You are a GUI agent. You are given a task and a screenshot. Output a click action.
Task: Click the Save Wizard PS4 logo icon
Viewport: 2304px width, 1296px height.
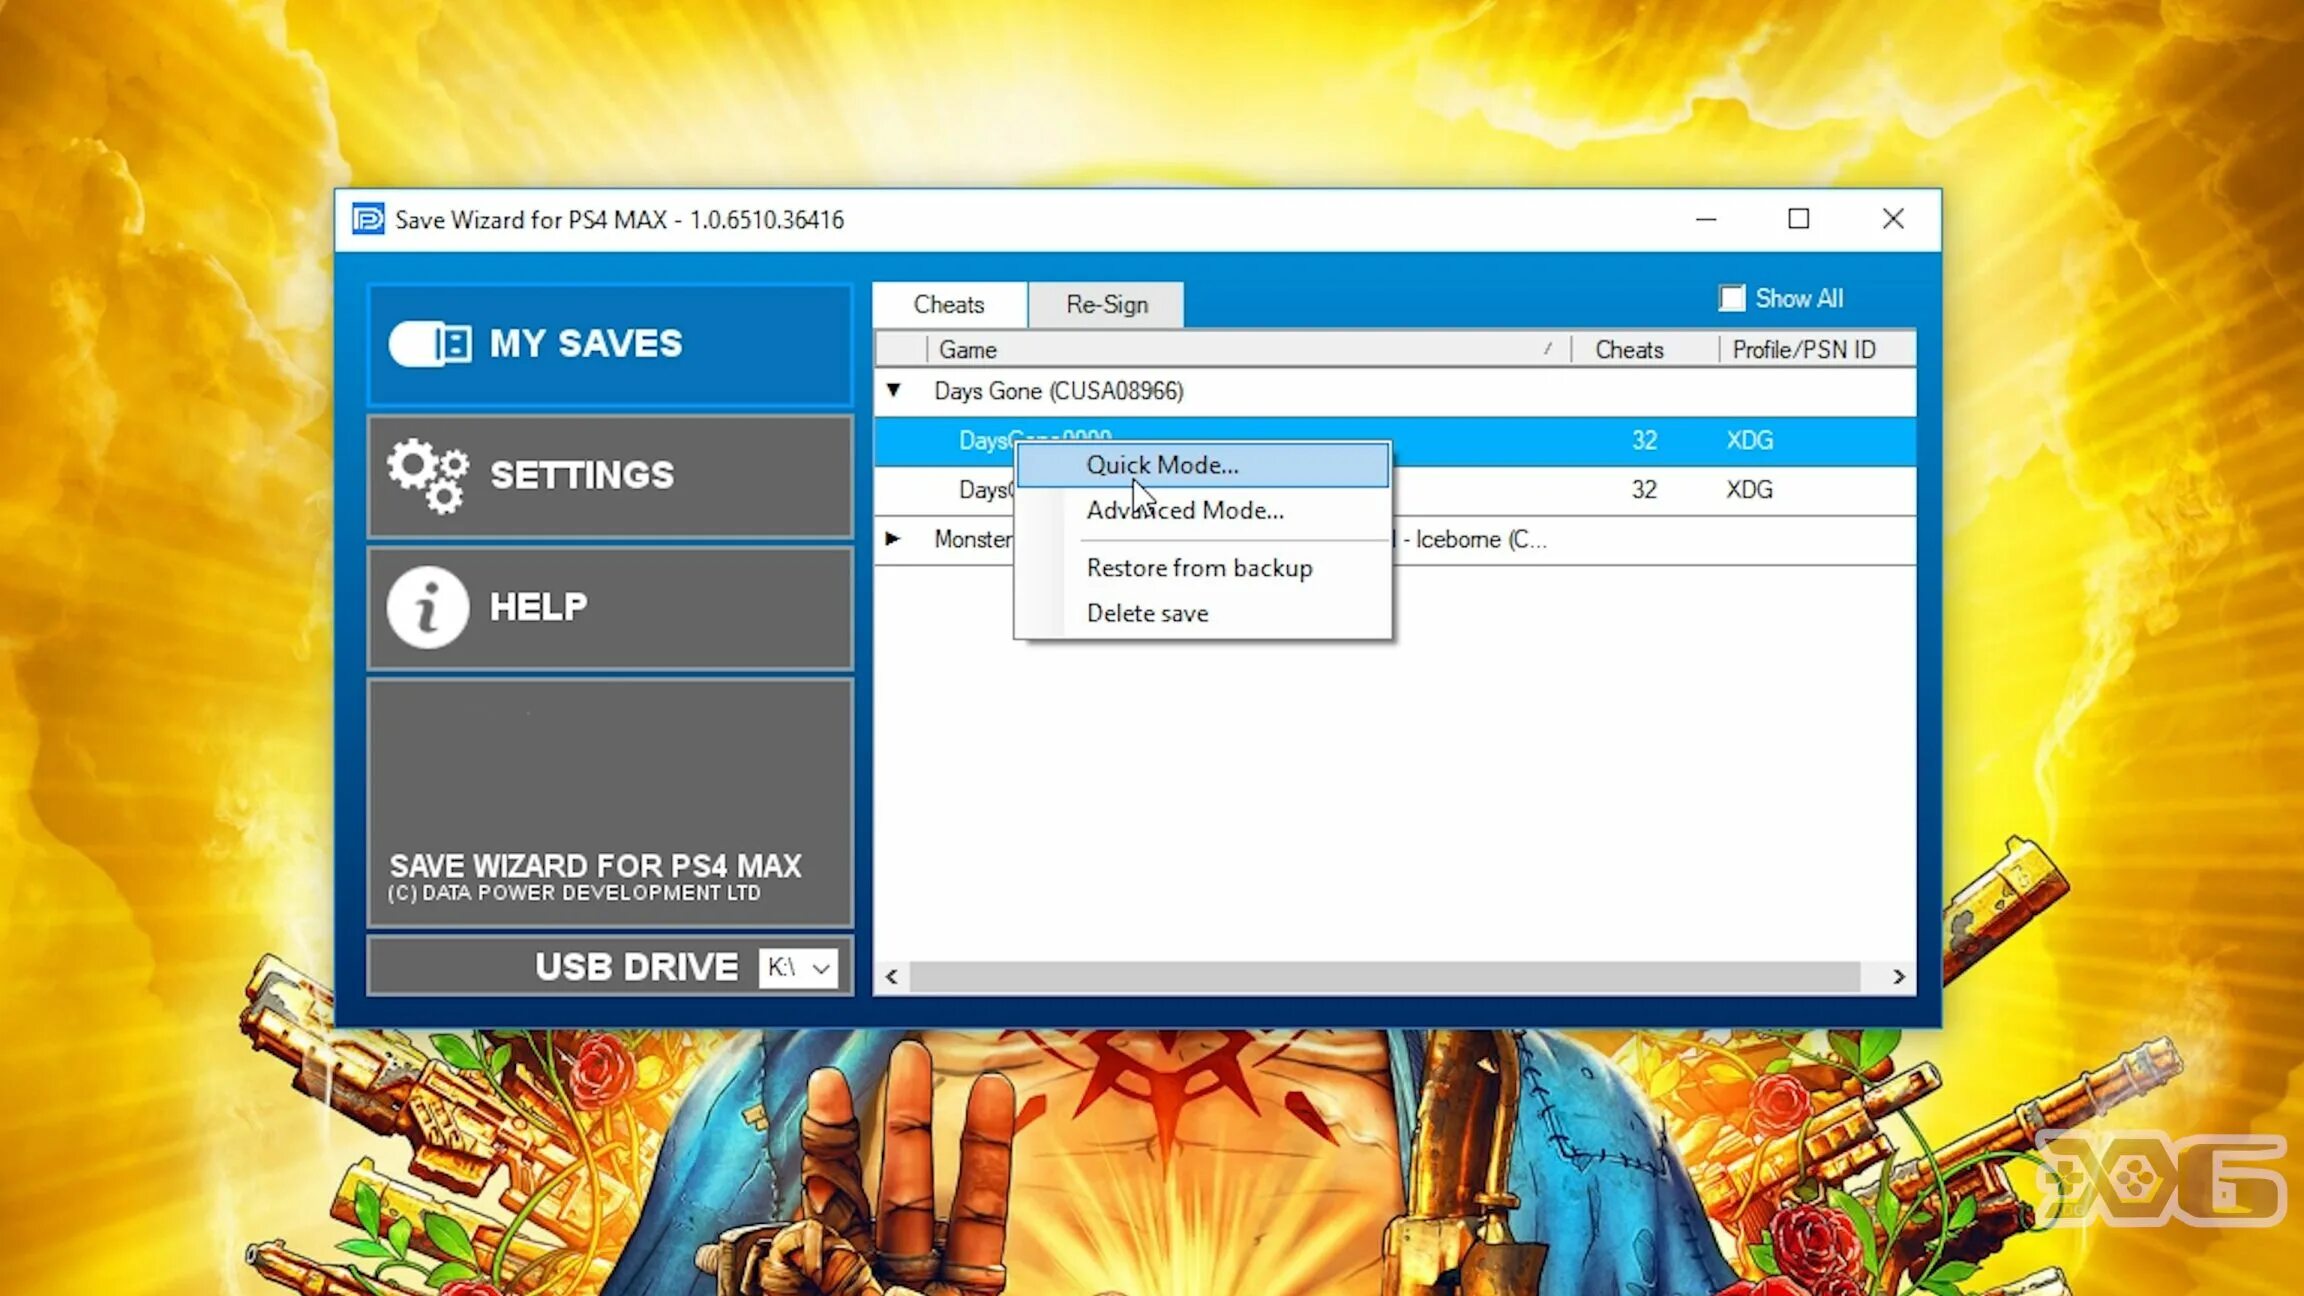pos(367,220)
